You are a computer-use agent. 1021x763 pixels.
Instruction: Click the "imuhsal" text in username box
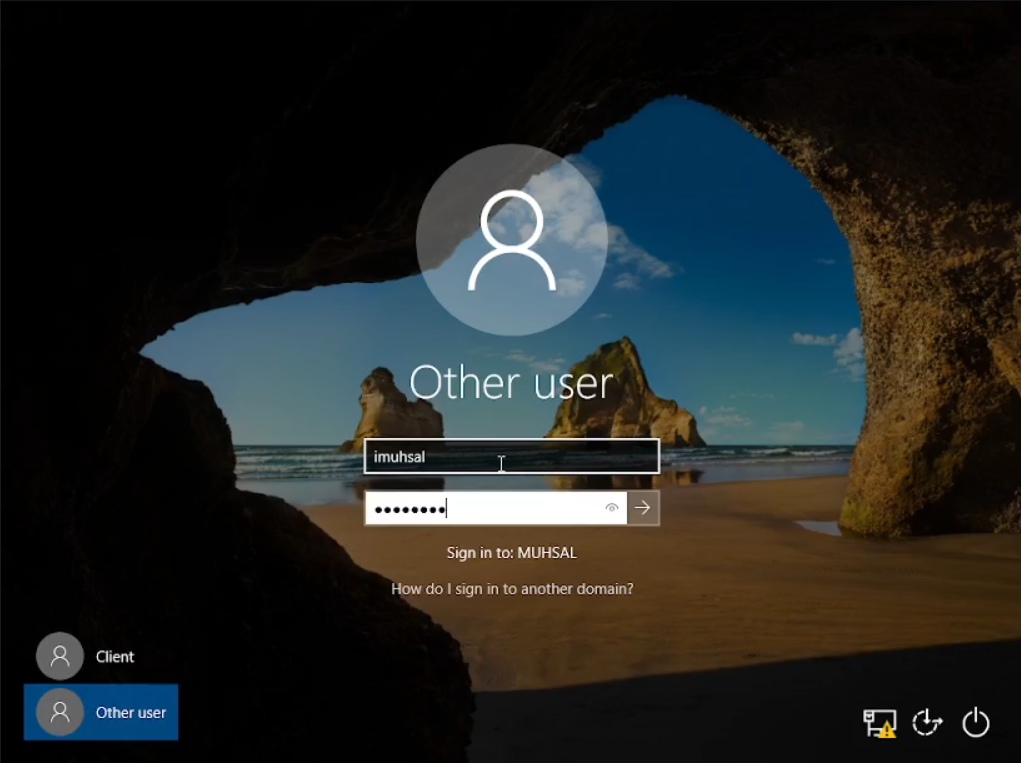[399, 457]
